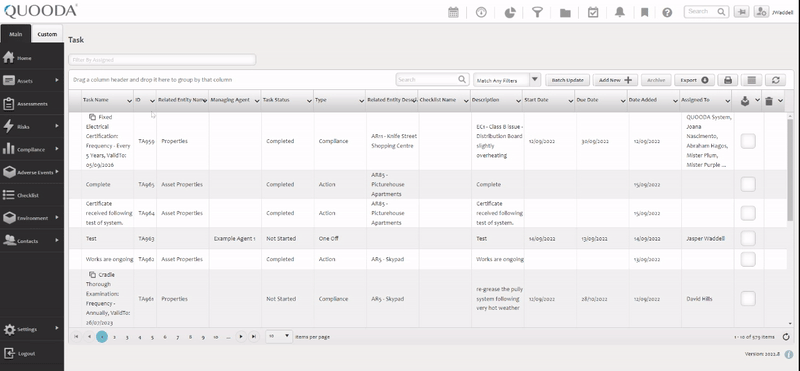Click the refresh icon in grid toolbar
Image resolution: width=800 pixels, height=371 pixels.
click(776, 80)
